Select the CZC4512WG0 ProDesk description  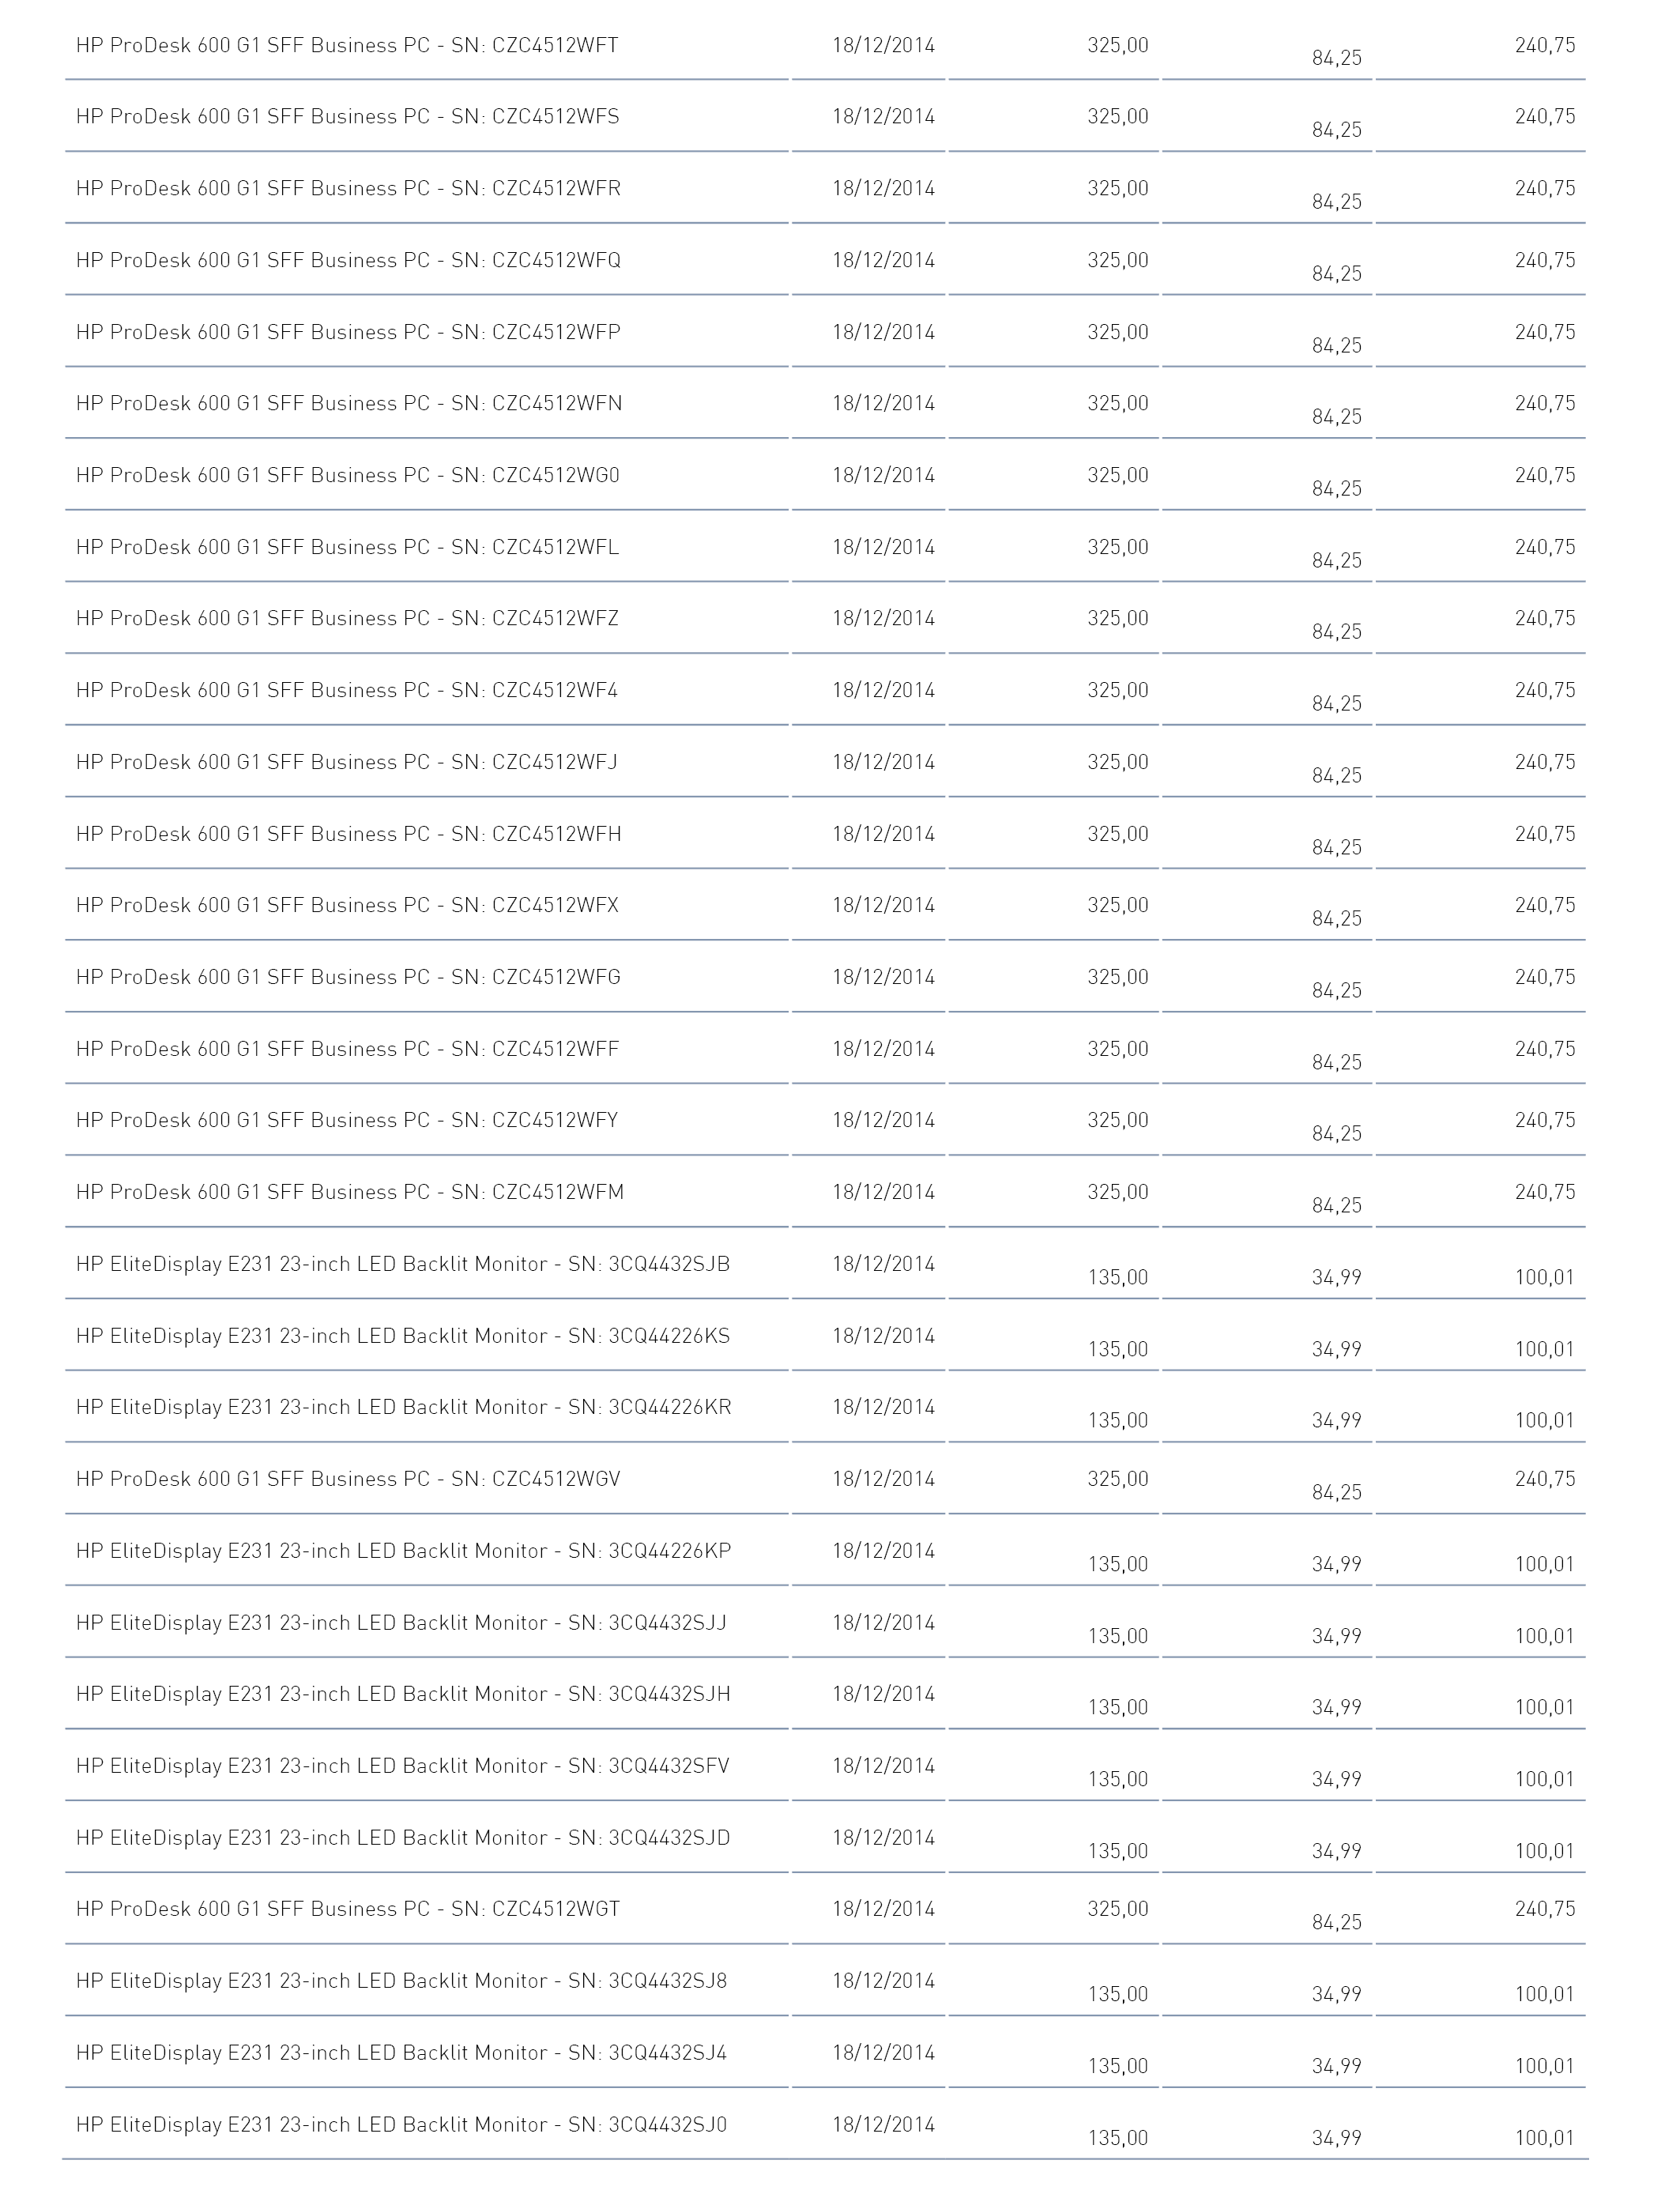click(348, 476)
